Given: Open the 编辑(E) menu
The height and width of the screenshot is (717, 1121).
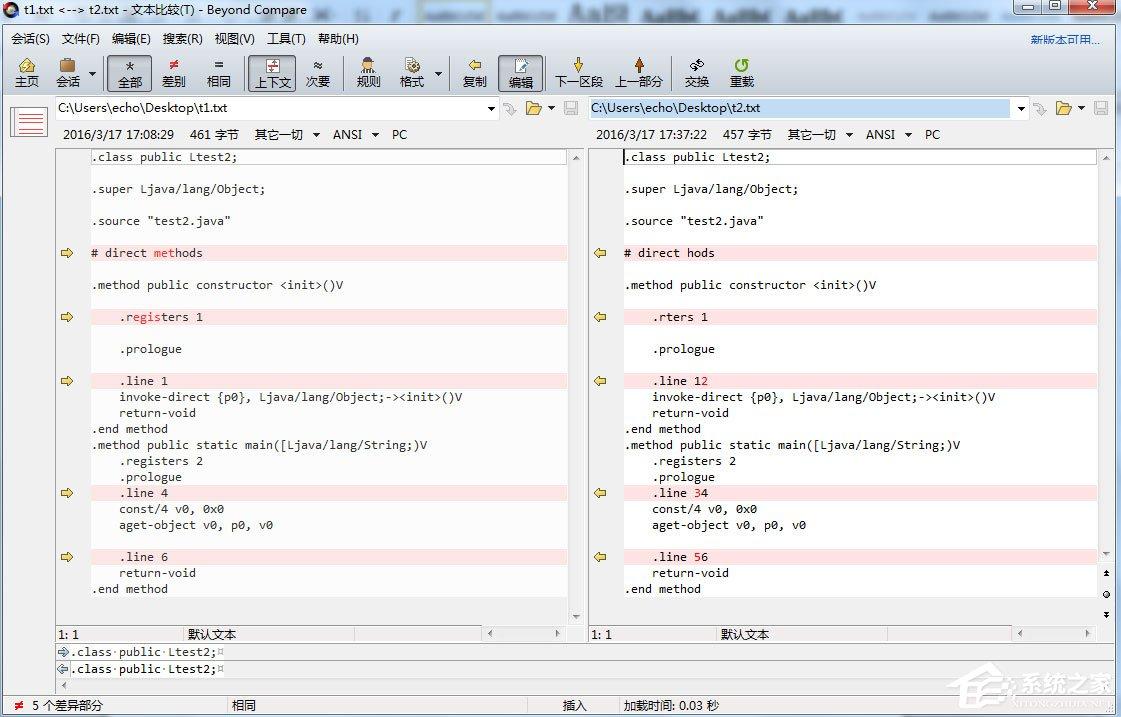Looking at the screenshot, I should [x=132, y=39].
